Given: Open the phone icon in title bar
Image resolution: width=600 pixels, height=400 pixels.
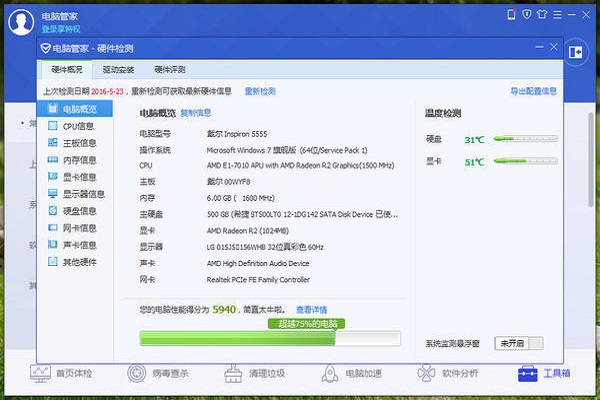Looking at the screenshot, I should 511,15.
